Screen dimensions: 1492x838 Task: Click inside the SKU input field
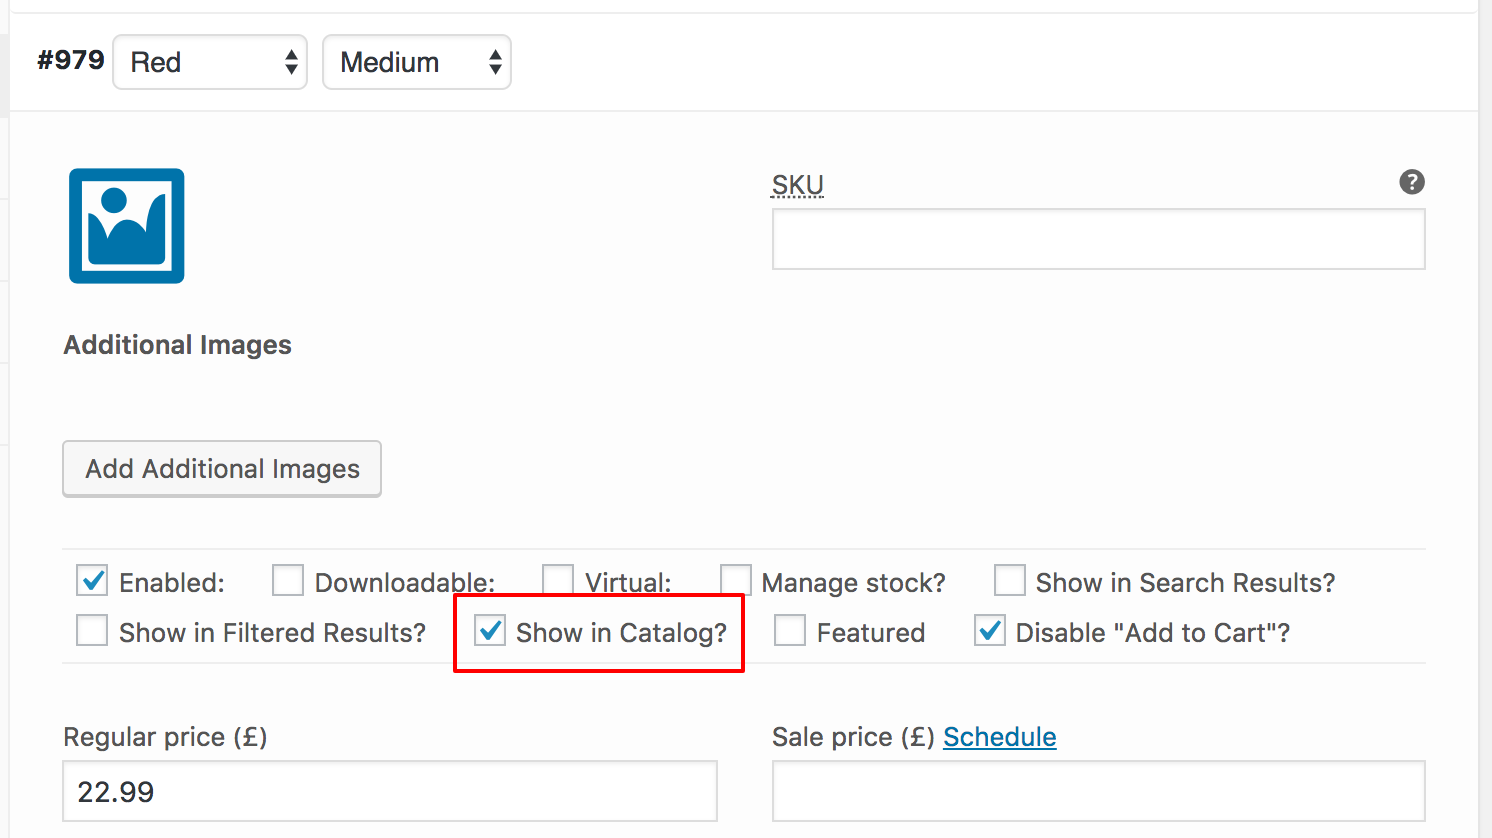1098,239
